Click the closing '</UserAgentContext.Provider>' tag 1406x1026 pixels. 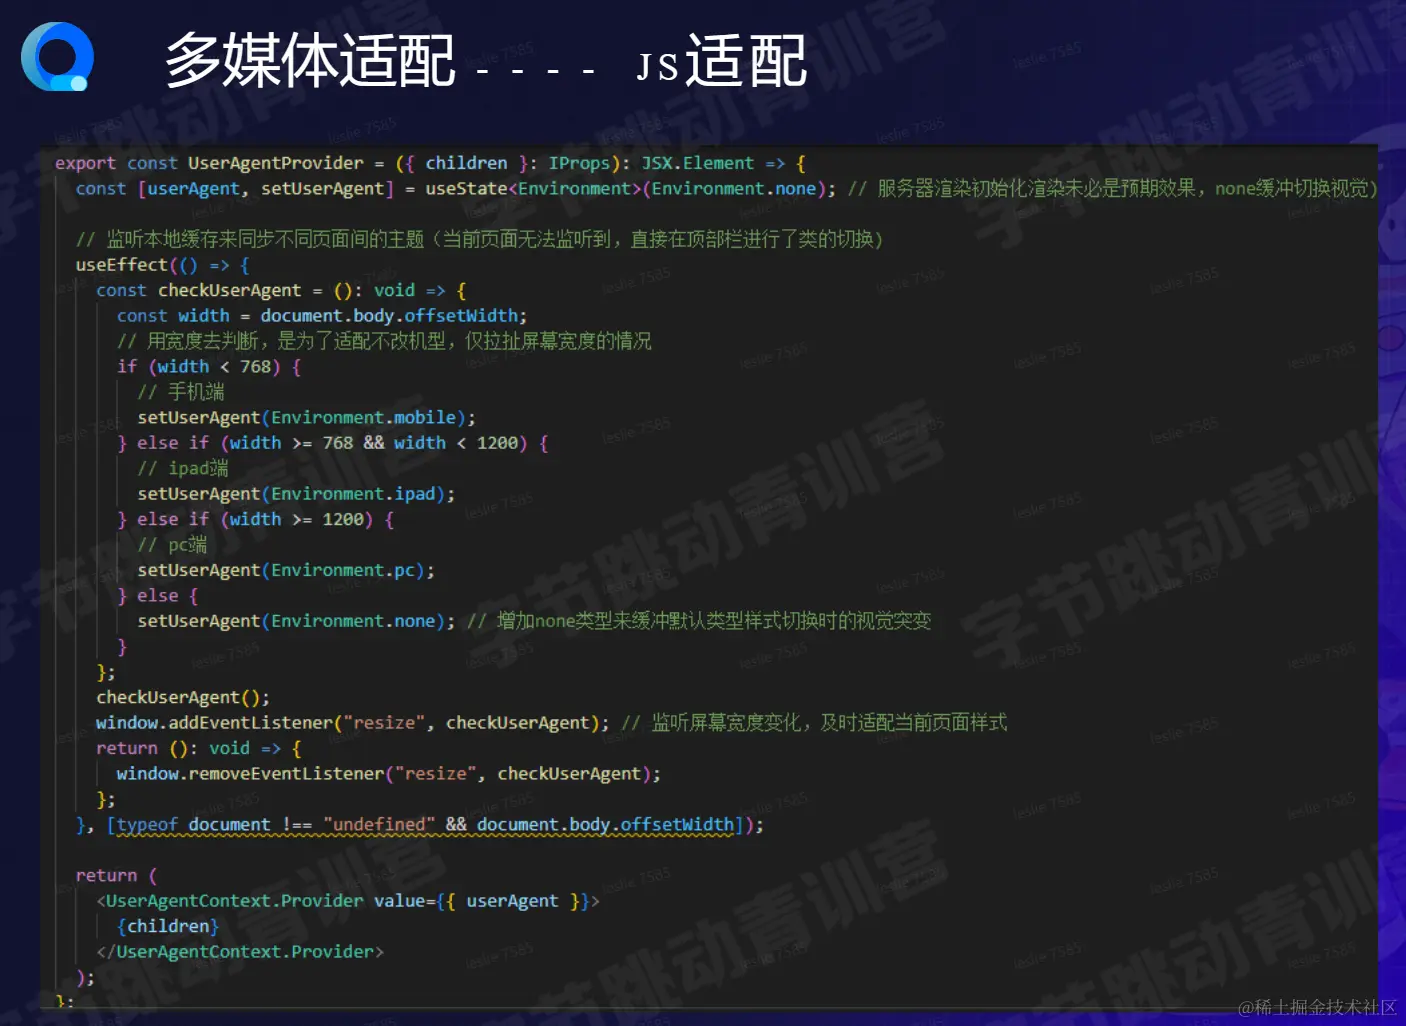pyautogui.click(x=240, y=952)
